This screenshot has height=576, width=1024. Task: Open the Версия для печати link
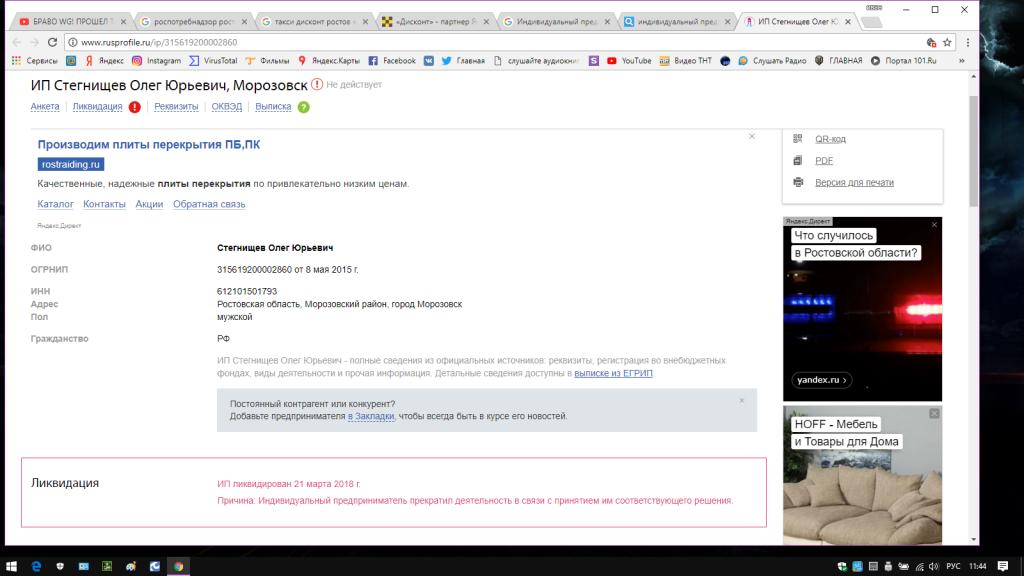click(854, 183)
